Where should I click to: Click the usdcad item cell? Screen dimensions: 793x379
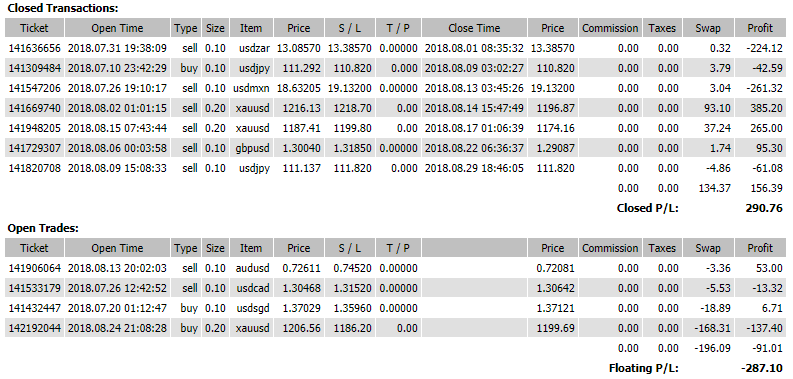pos(251,288)
